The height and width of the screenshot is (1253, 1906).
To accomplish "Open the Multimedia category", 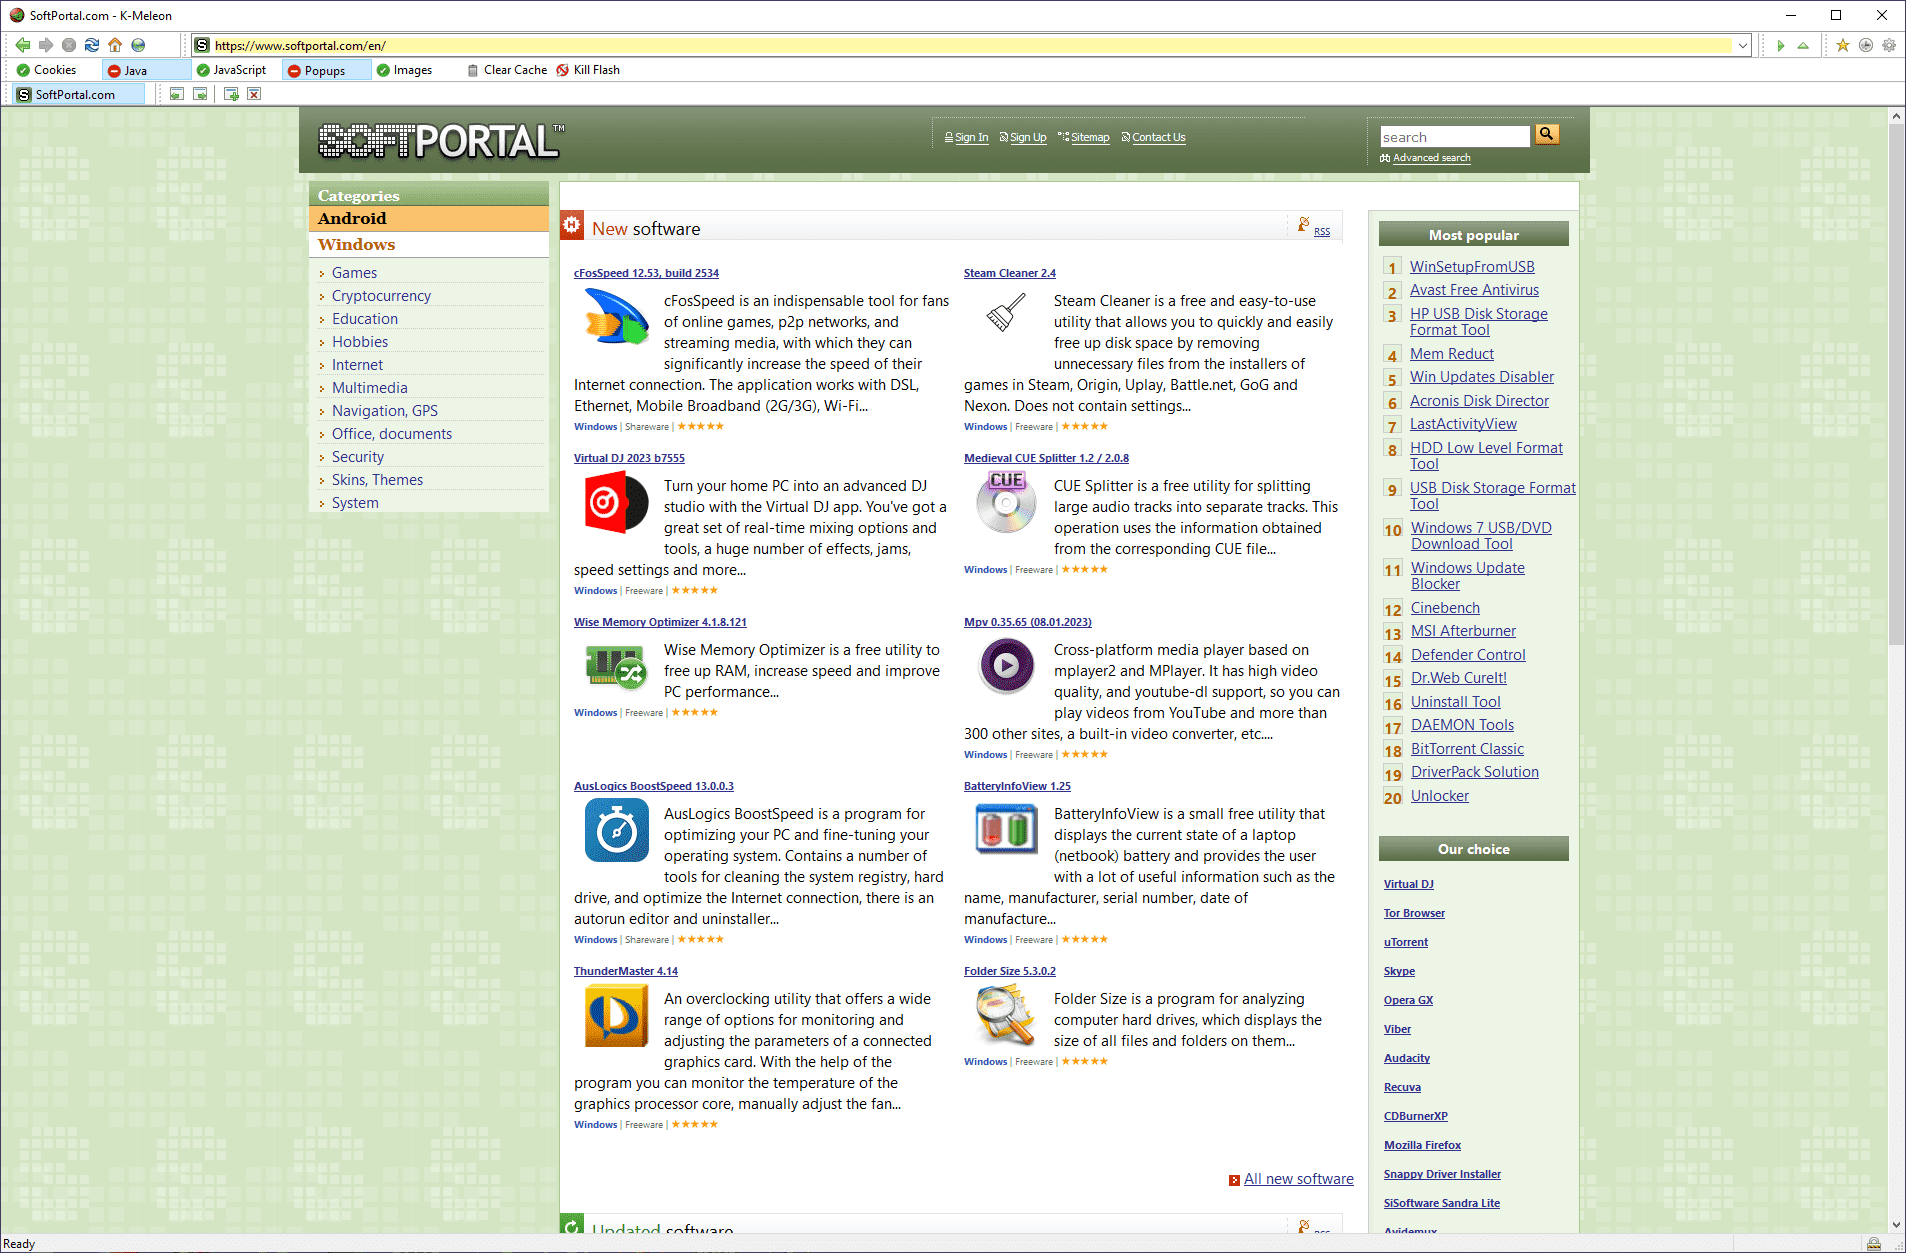I will pos(369,388).
